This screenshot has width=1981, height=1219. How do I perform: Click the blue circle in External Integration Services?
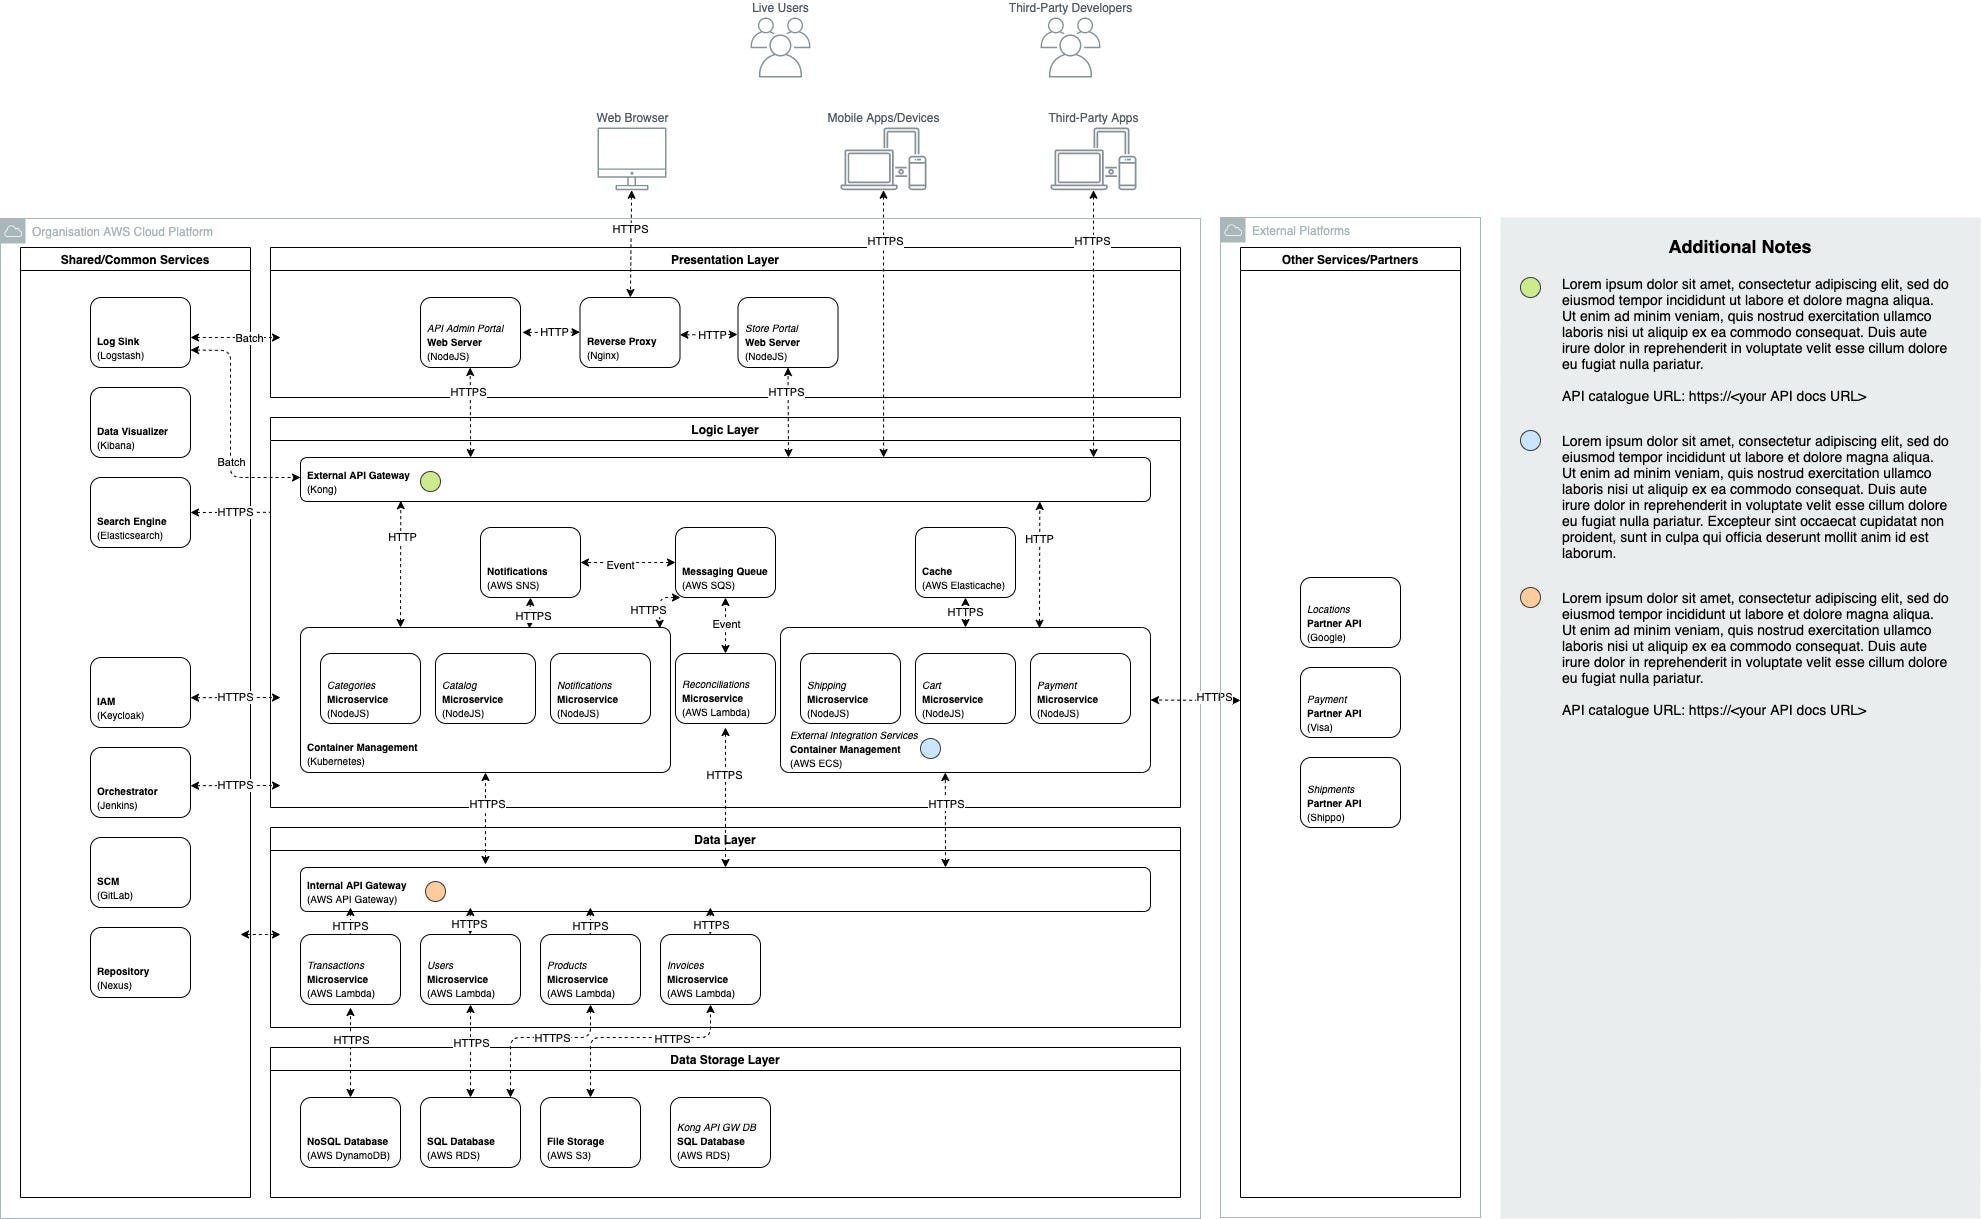pyautogui.click(x=930, y=747)
